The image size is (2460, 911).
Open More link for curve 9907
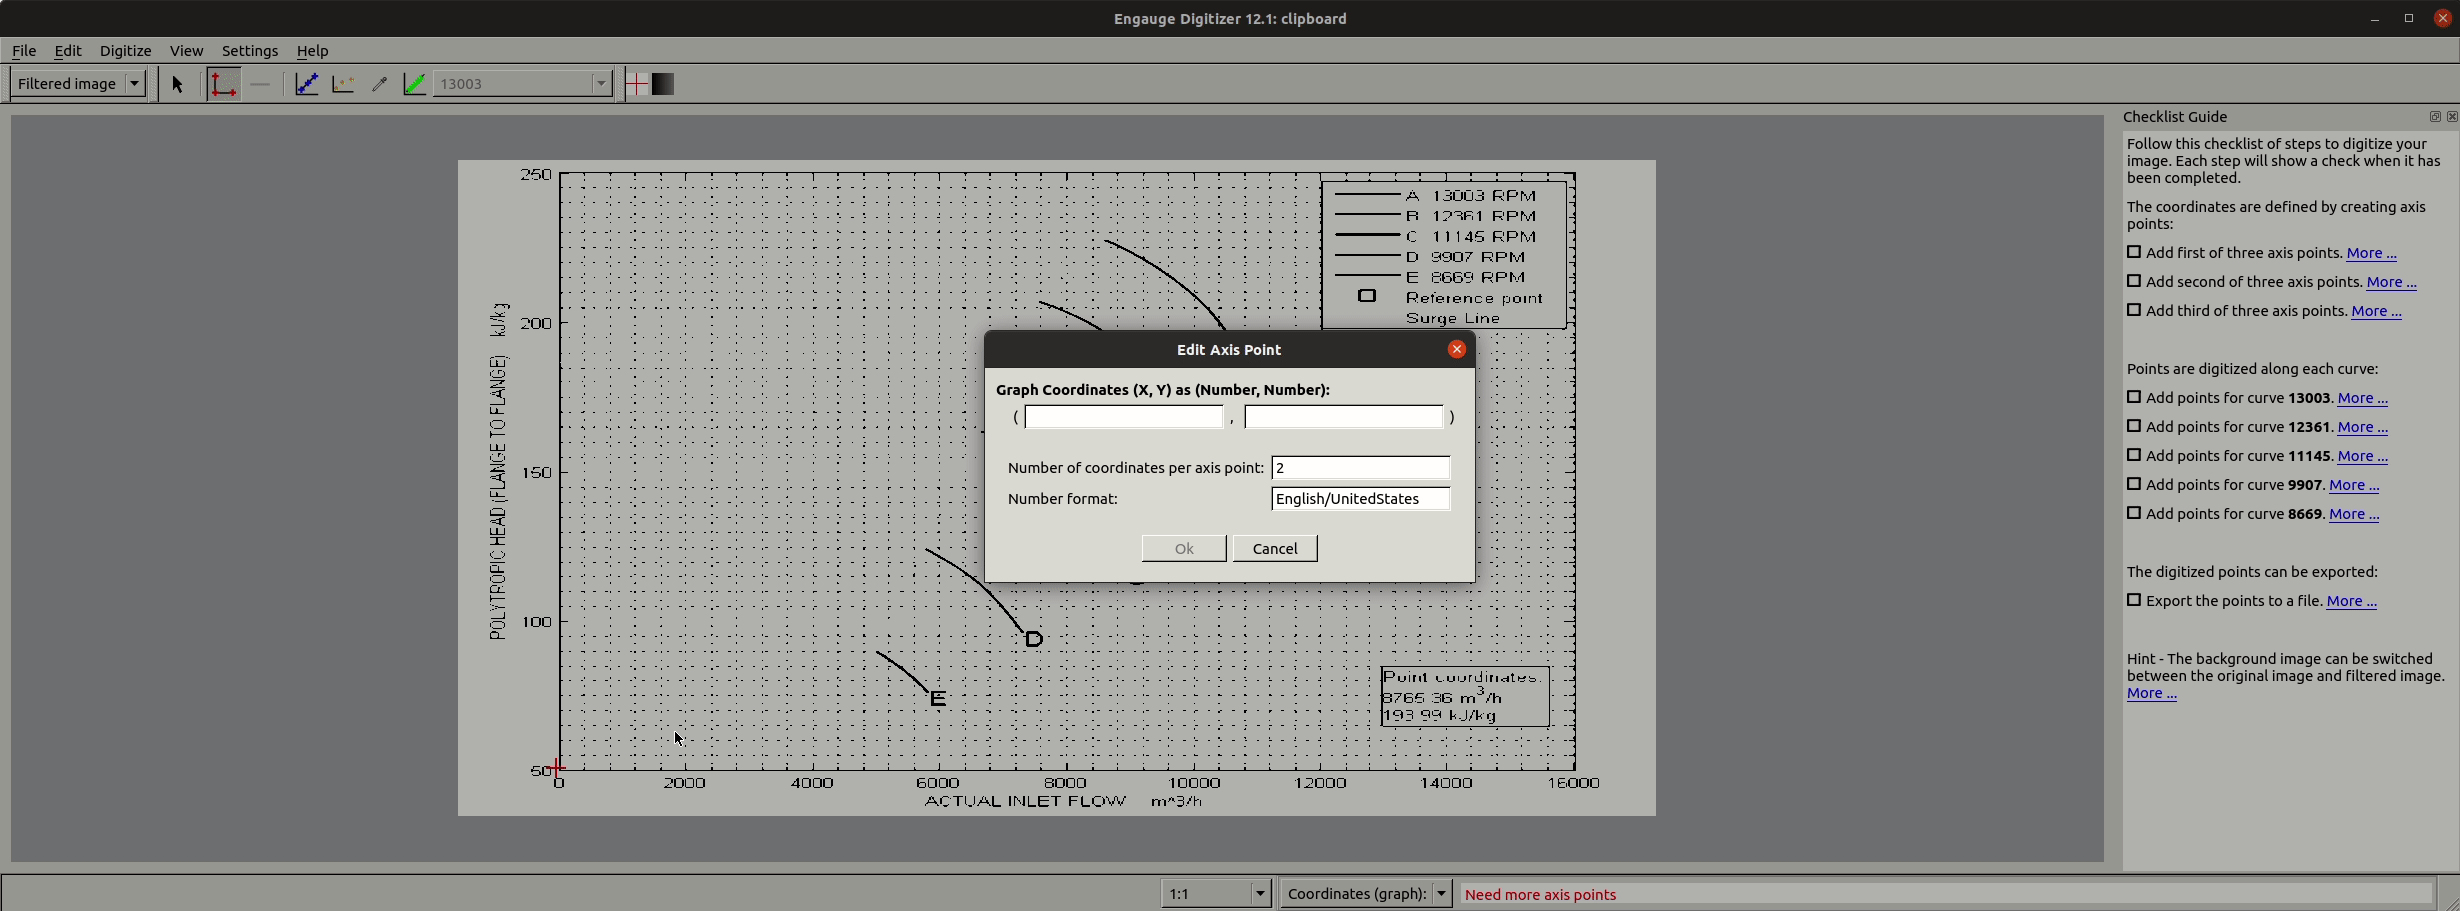tap(2354, 486)
